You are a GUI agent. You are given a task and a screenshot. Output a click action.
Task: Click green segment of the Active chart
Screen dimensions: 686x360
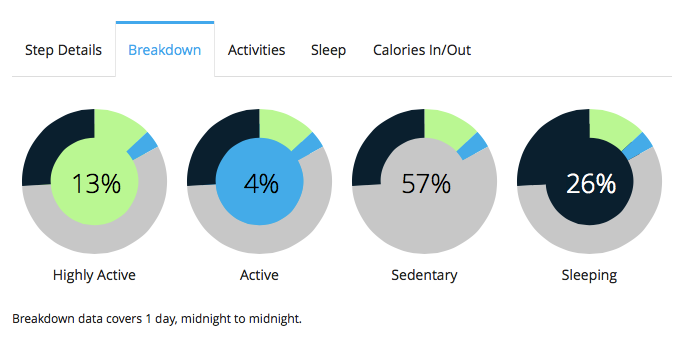click(283, 128)
